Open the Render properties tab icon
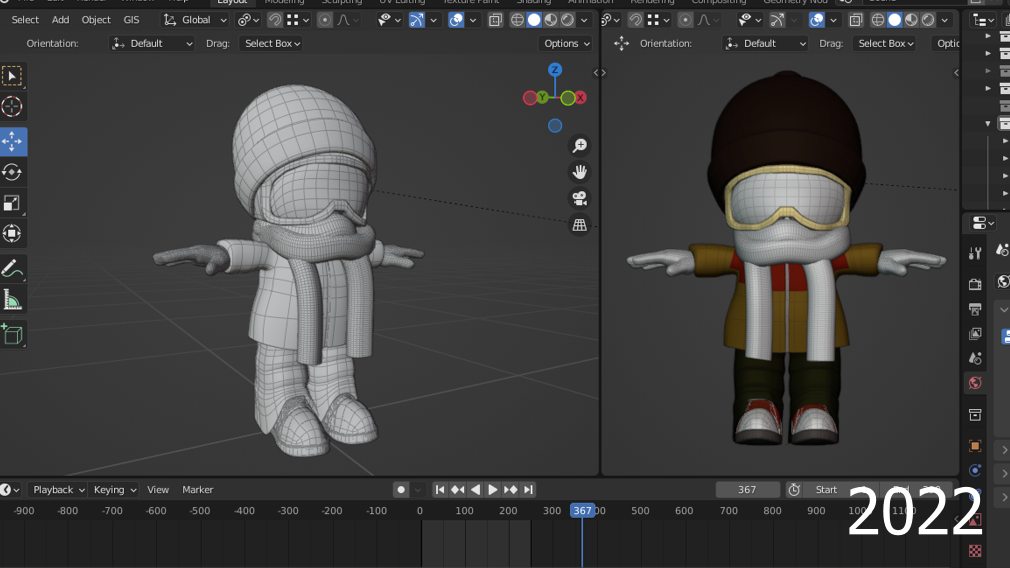The image size is (1010, 568). click(x=975, y=284)
